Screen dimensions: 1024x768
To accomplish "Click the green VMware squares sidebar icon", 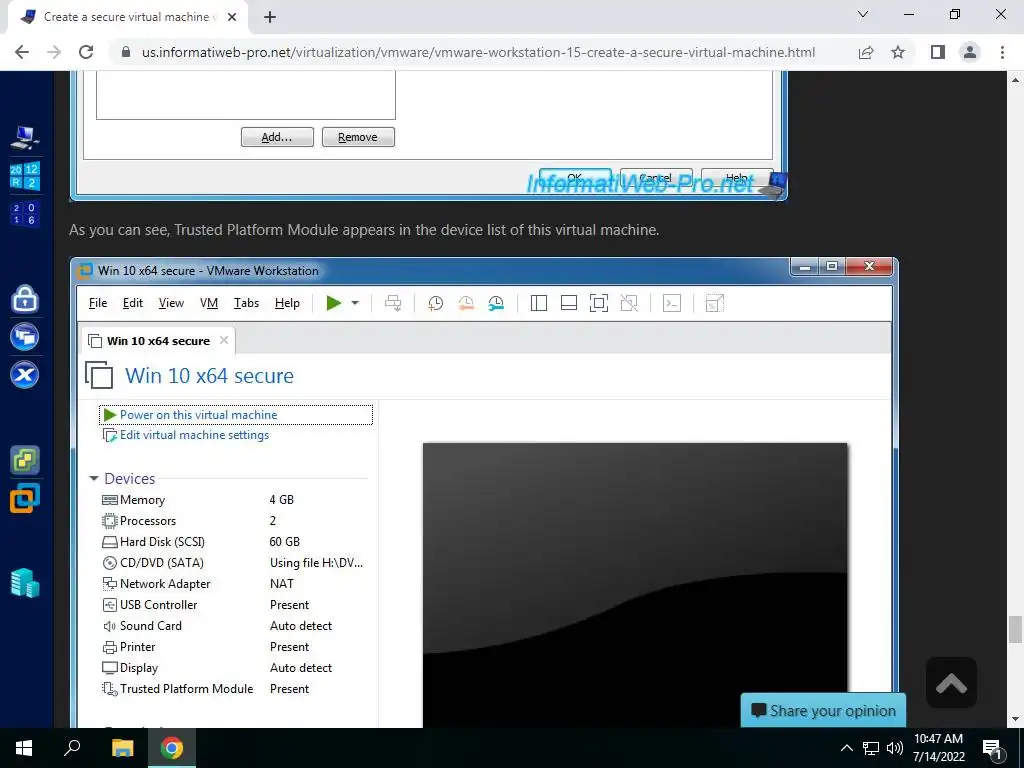I will click(x=25, y=460).
